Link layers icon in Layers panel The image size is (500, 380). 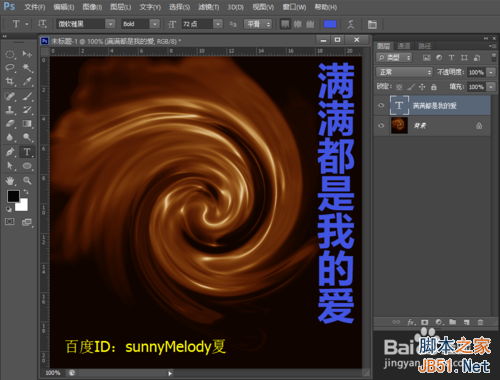coord(396,322)
